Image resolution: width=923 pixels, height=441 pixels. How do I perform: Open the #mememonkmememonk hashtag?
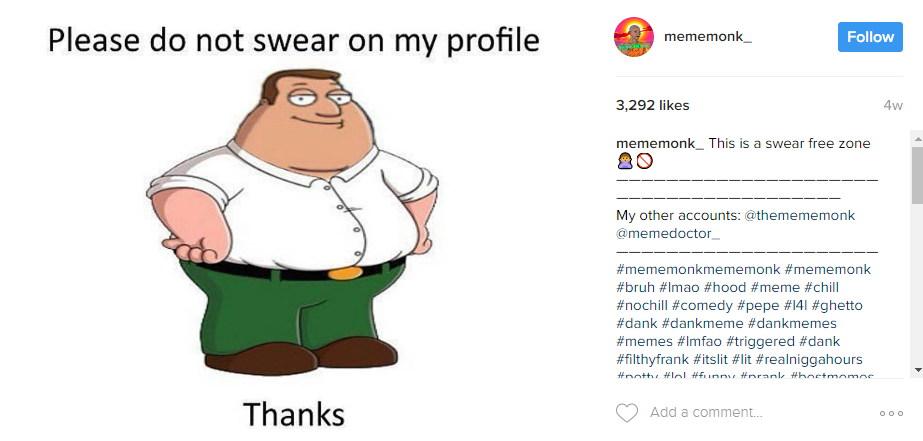click(698, 270)
